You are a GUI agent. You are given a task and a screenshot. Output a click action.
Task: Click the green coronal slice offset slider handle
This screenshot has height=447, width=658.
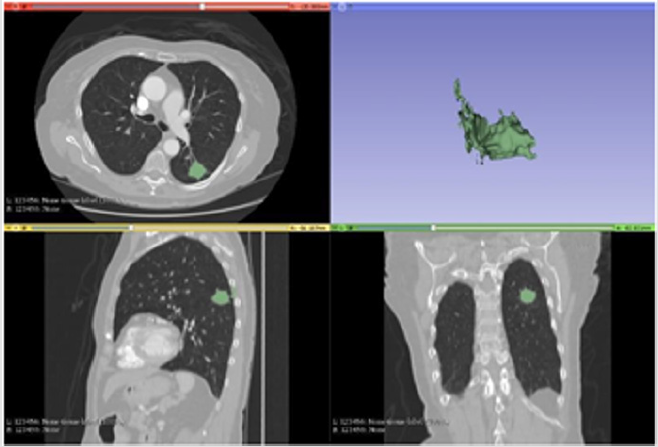point(433,228)
